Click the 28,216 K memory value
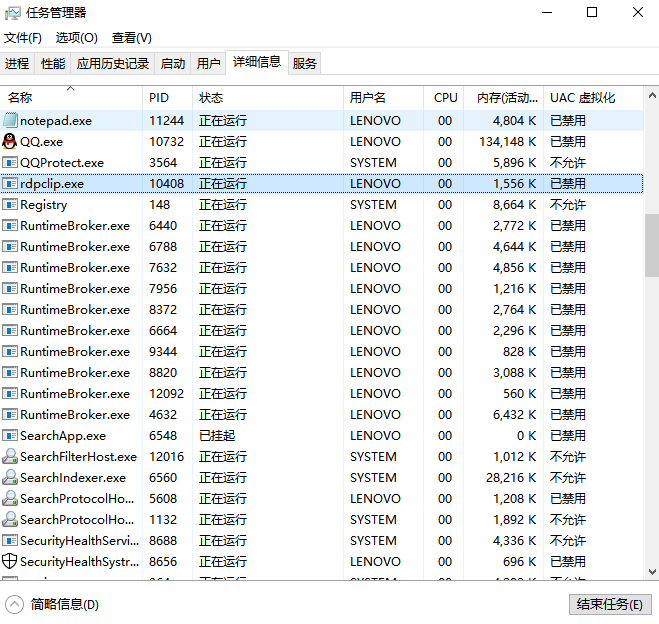The height and width of the screenshot is (624, 659). tap(511, 478)
